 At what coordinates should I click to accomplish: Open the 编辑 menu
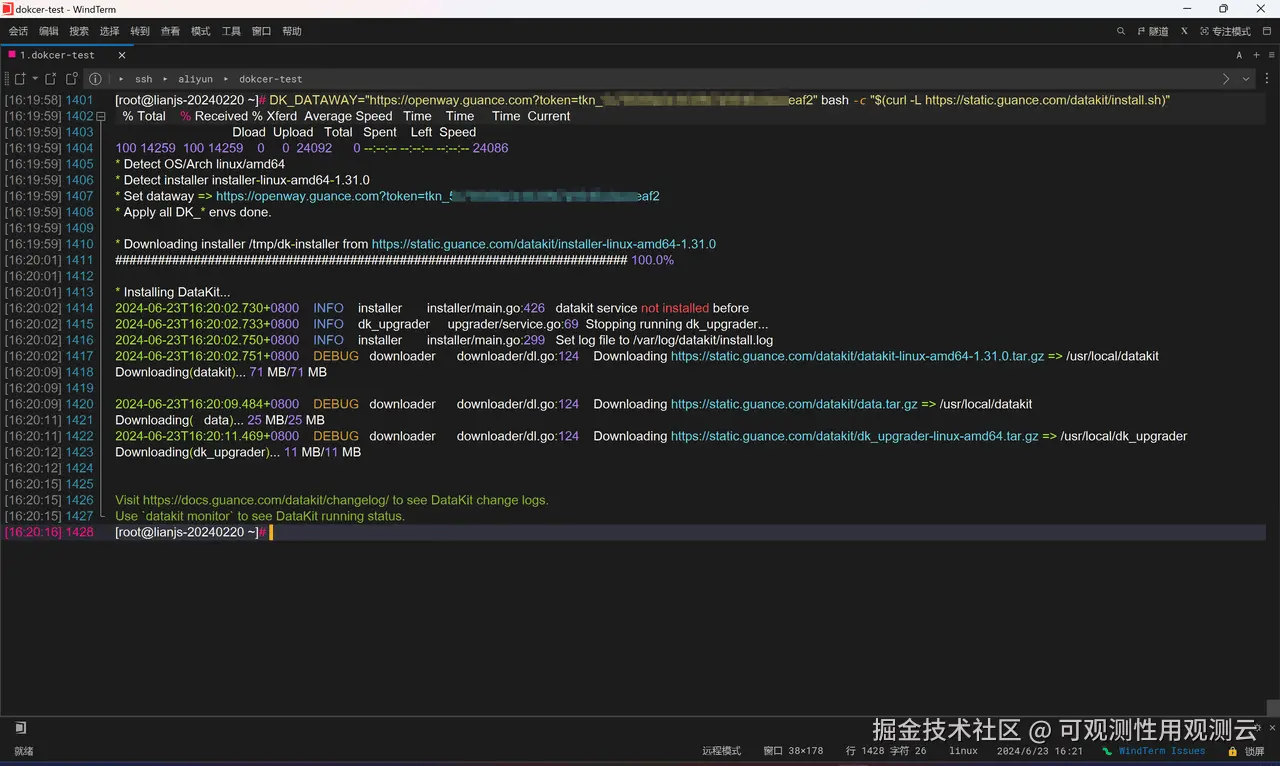pos(48,31)
